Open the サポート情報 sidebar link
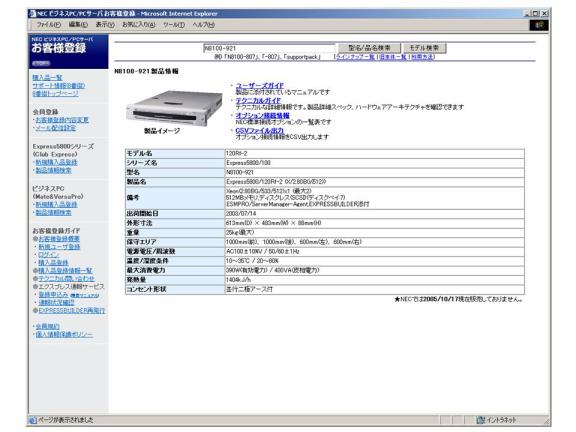576x432 pixels. (58, 86)
